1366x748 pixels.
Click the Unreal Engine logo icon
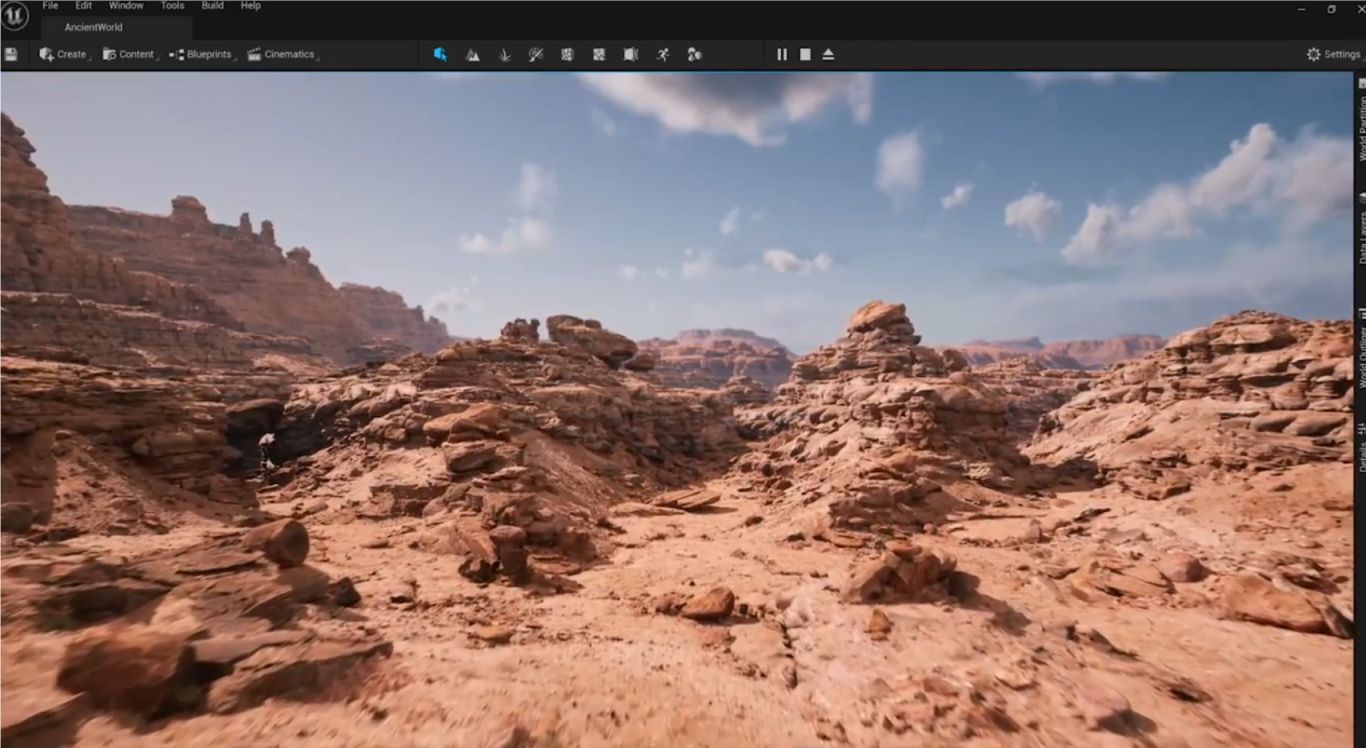coord(15,17)
